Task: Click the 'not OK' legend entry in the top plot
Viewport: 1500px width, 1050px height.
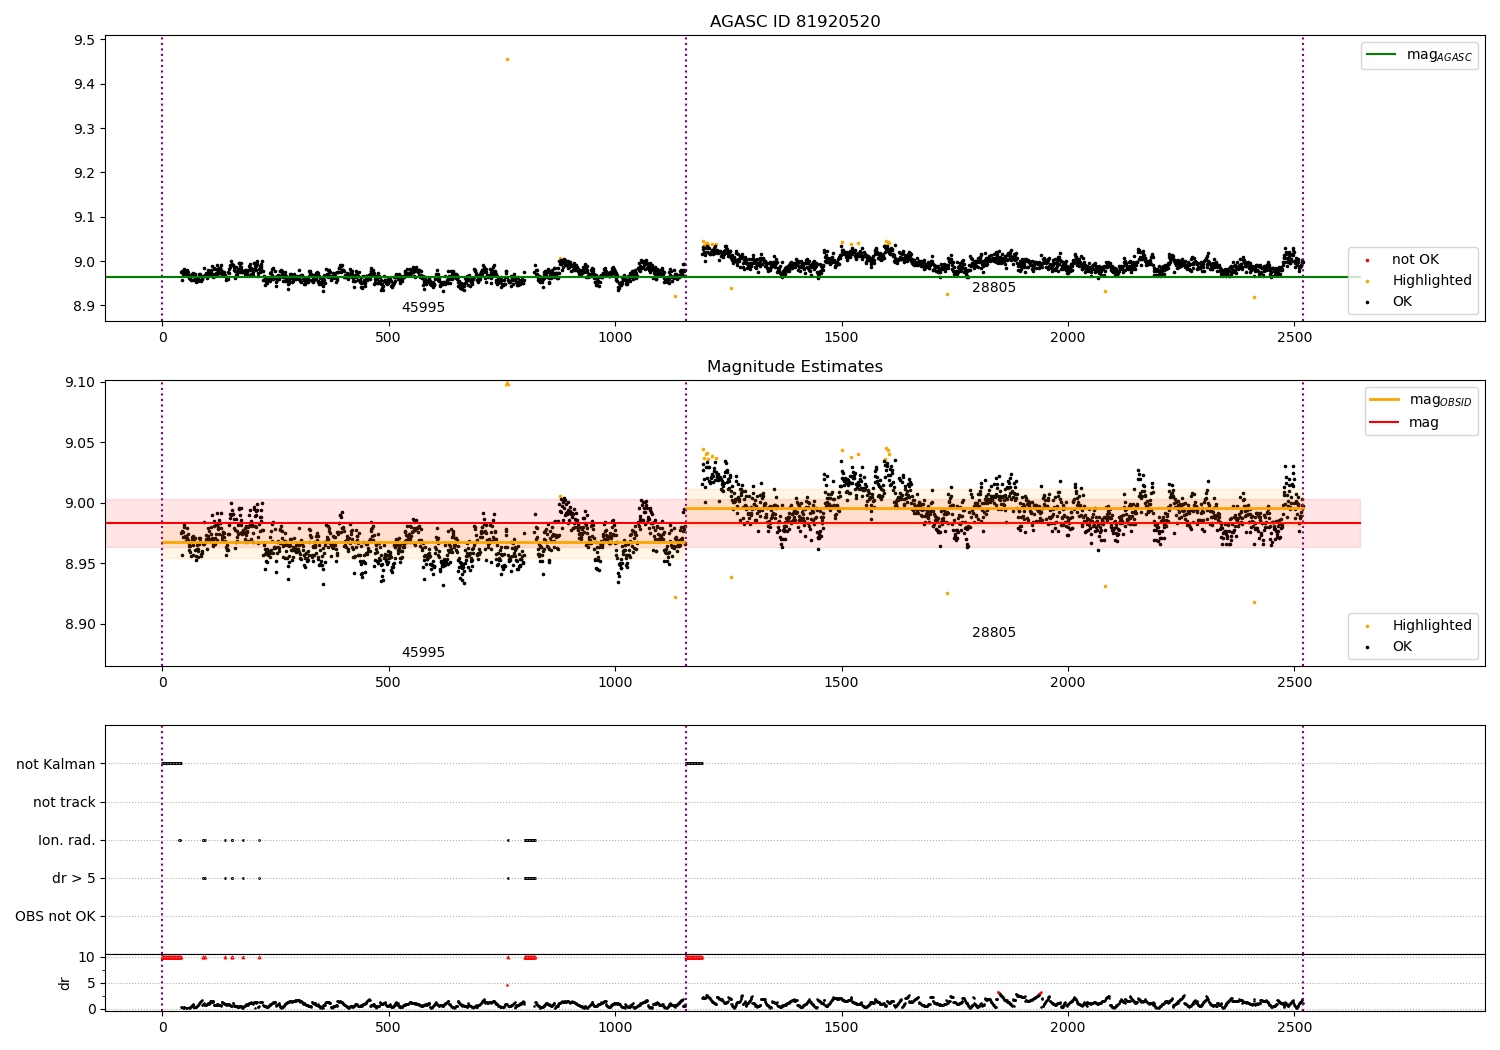Action: point(1415,260)
